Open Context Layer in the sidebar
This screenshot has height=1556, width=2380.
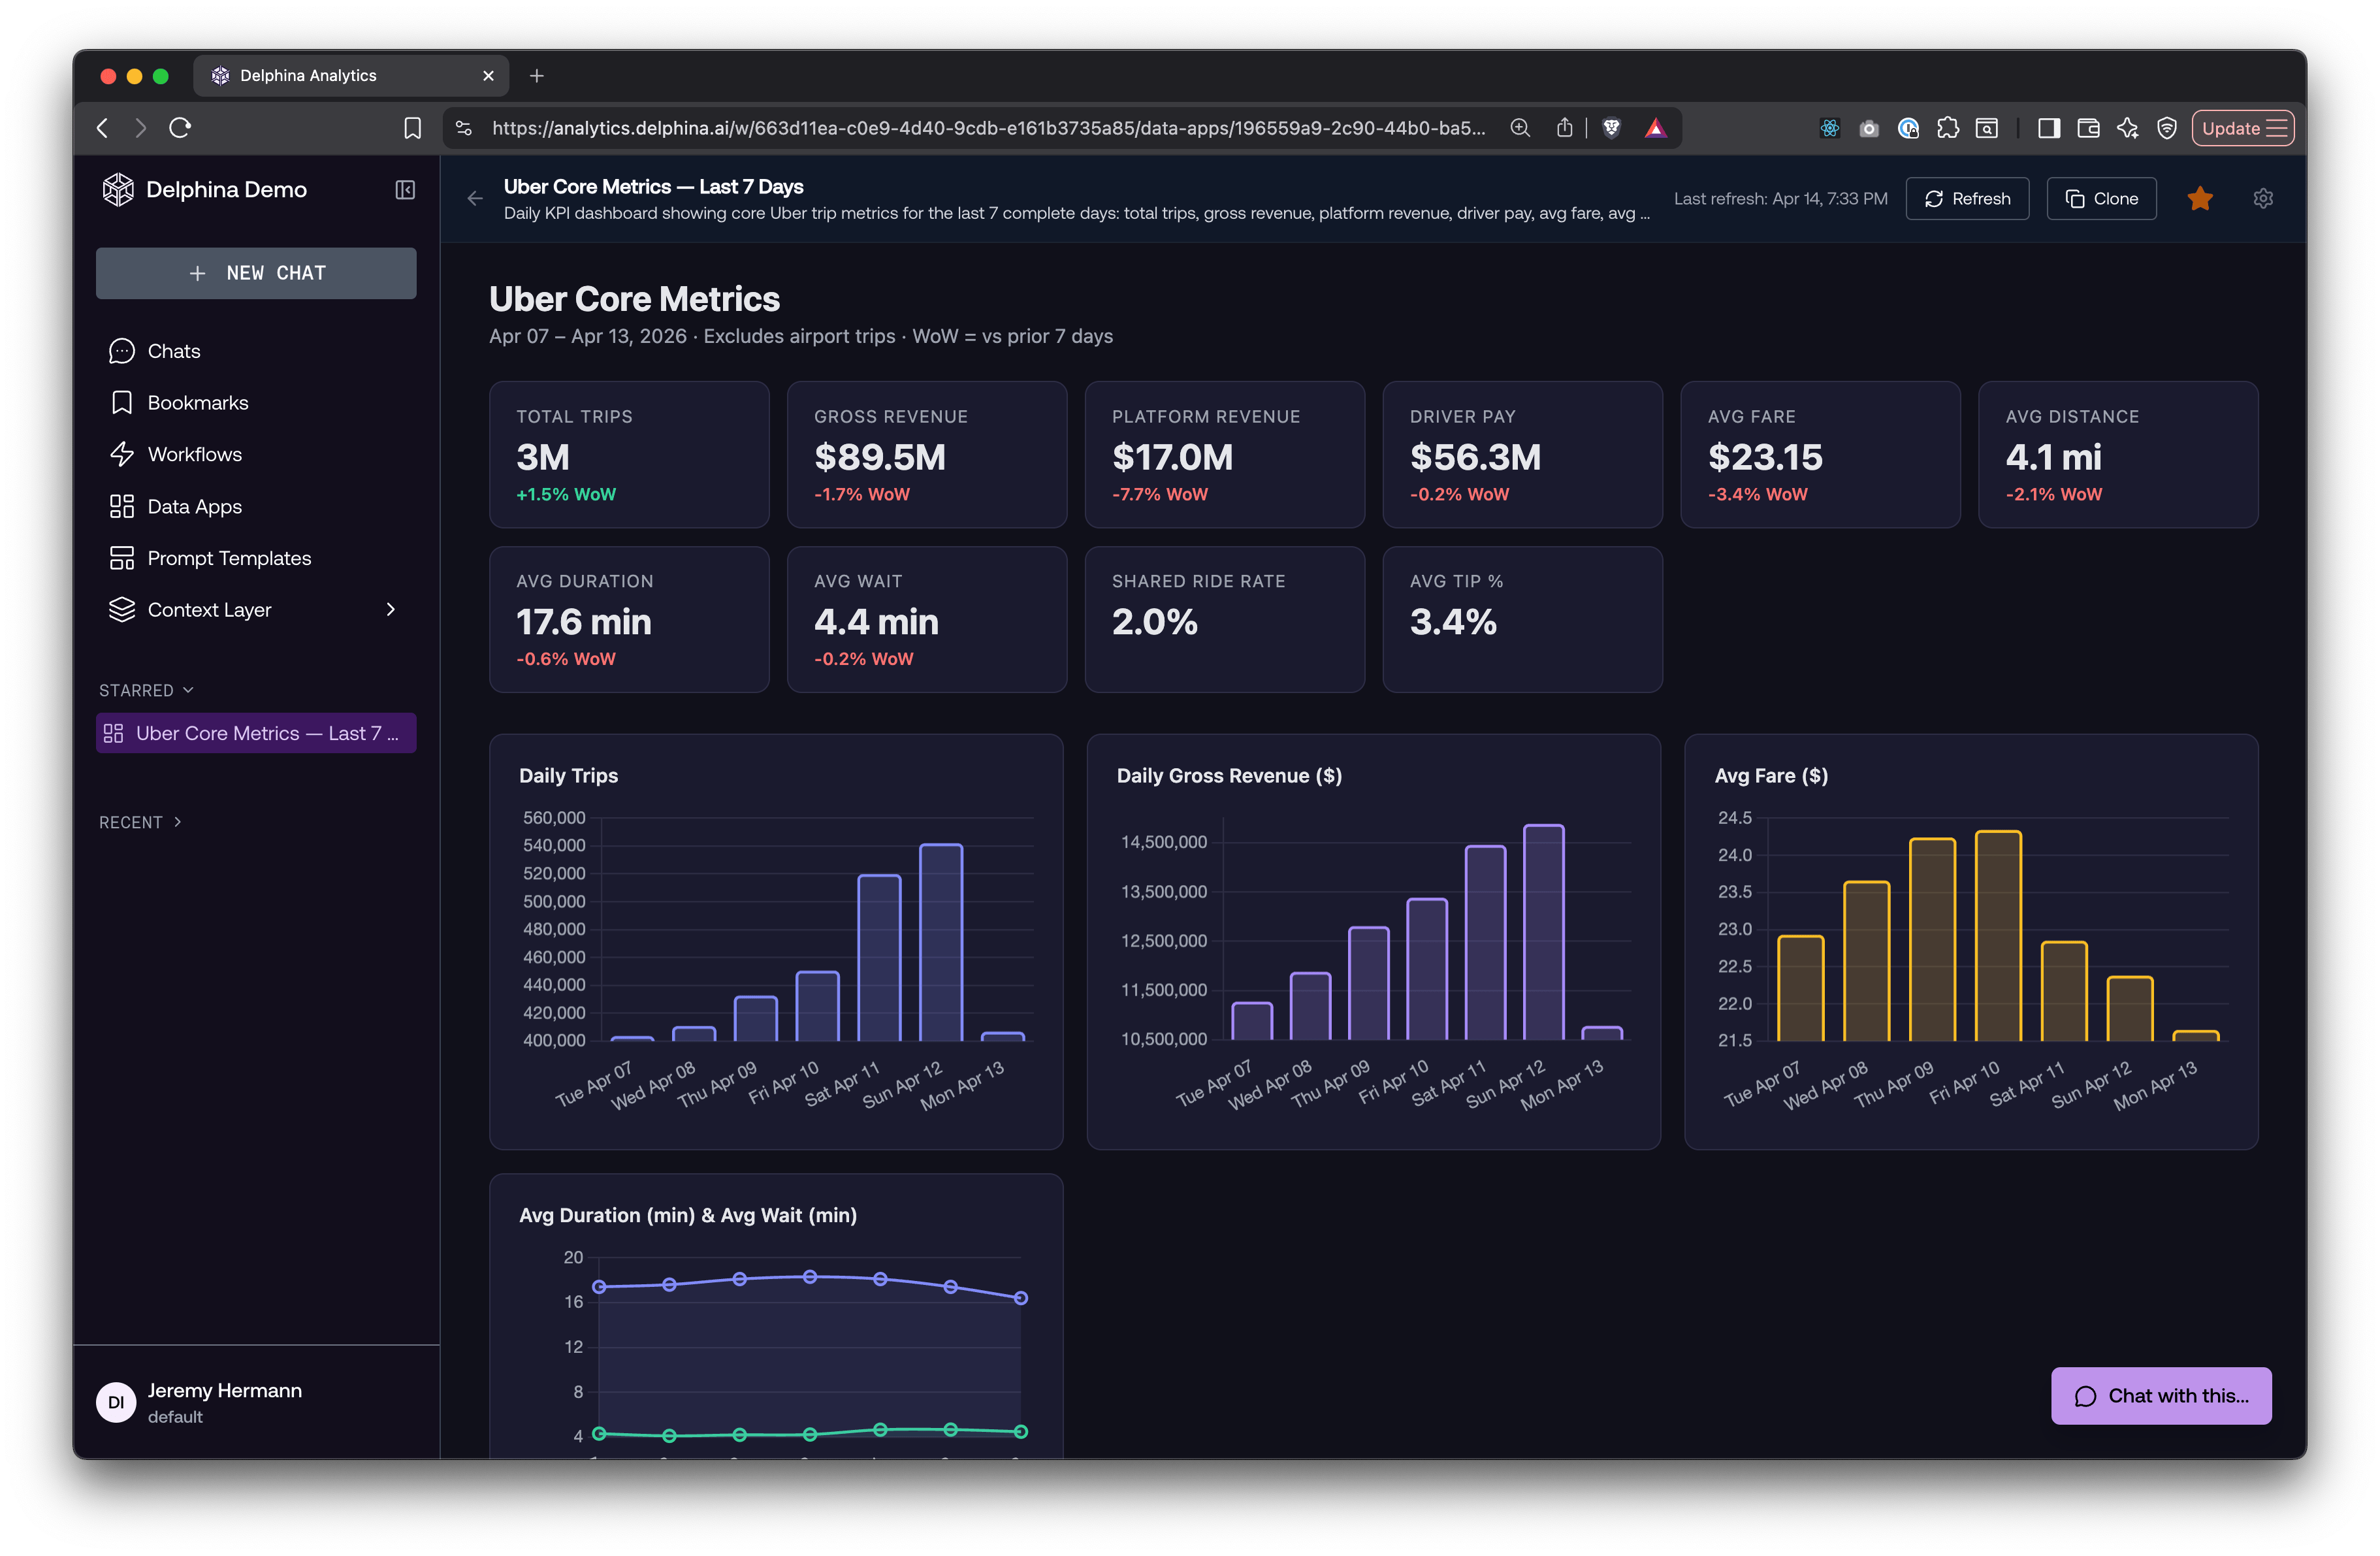point(256,610)
